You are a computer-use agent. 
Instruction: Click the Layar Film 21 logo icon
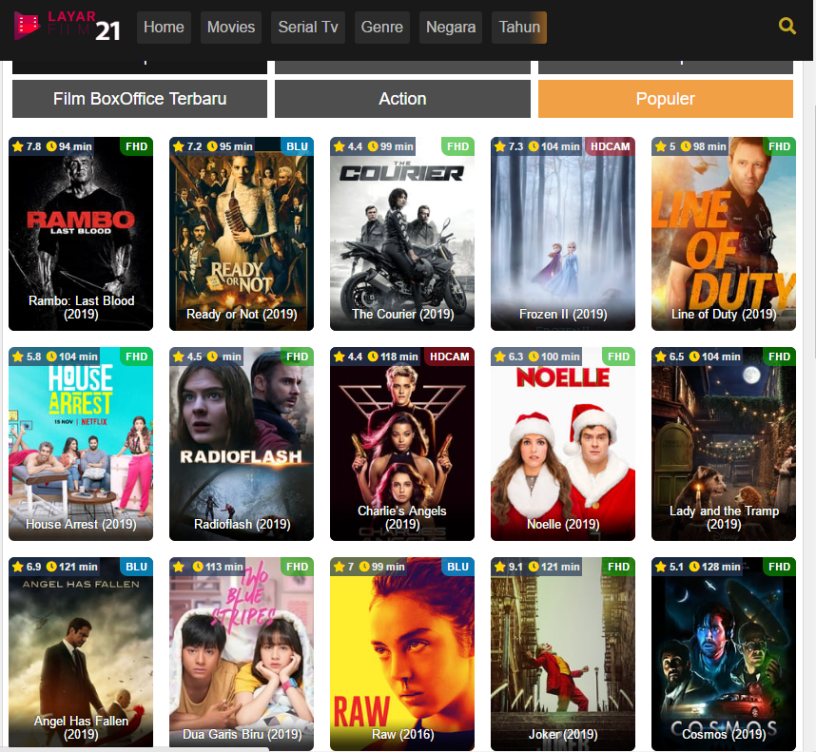point(25,27)
